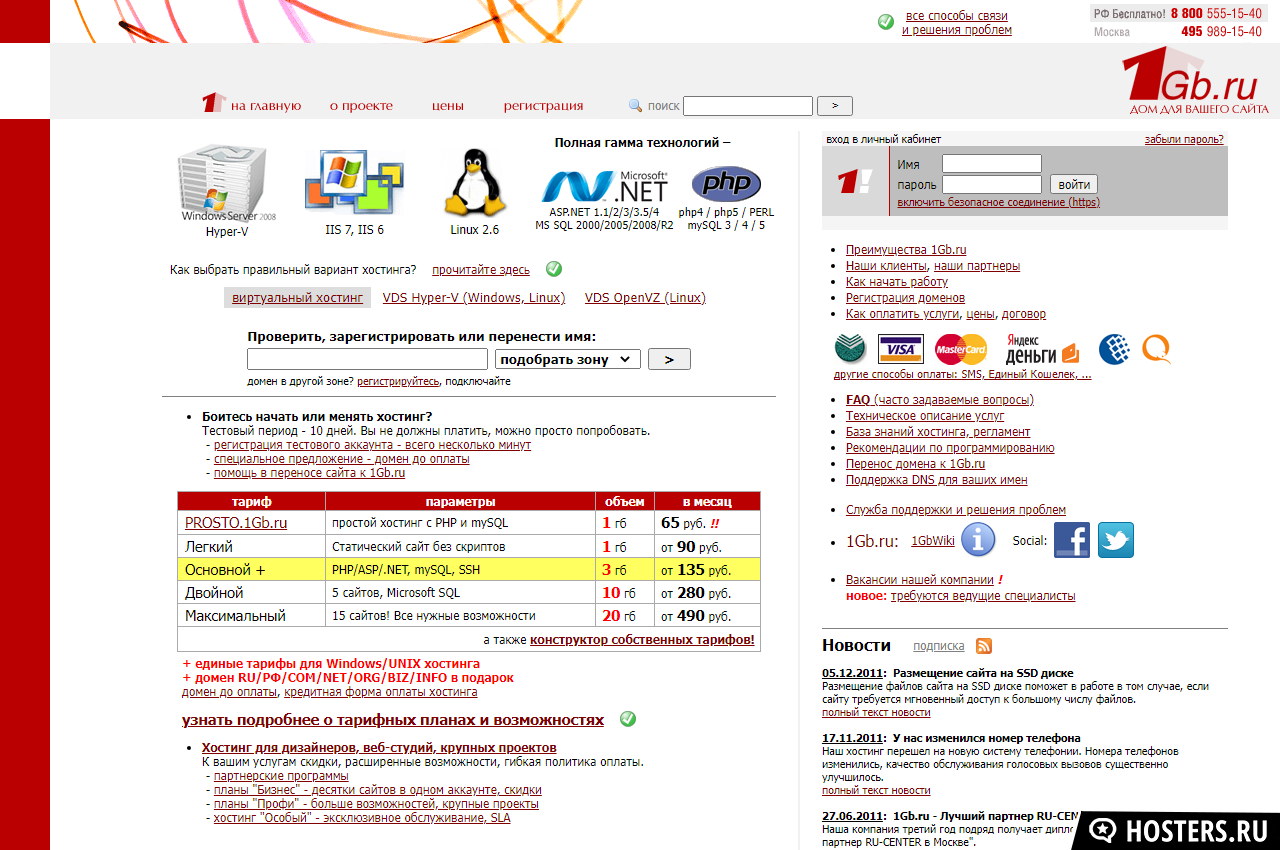Click the RSS feed icon beside подписка
The width and height of the screenshot is (1280, 850).
984,646
